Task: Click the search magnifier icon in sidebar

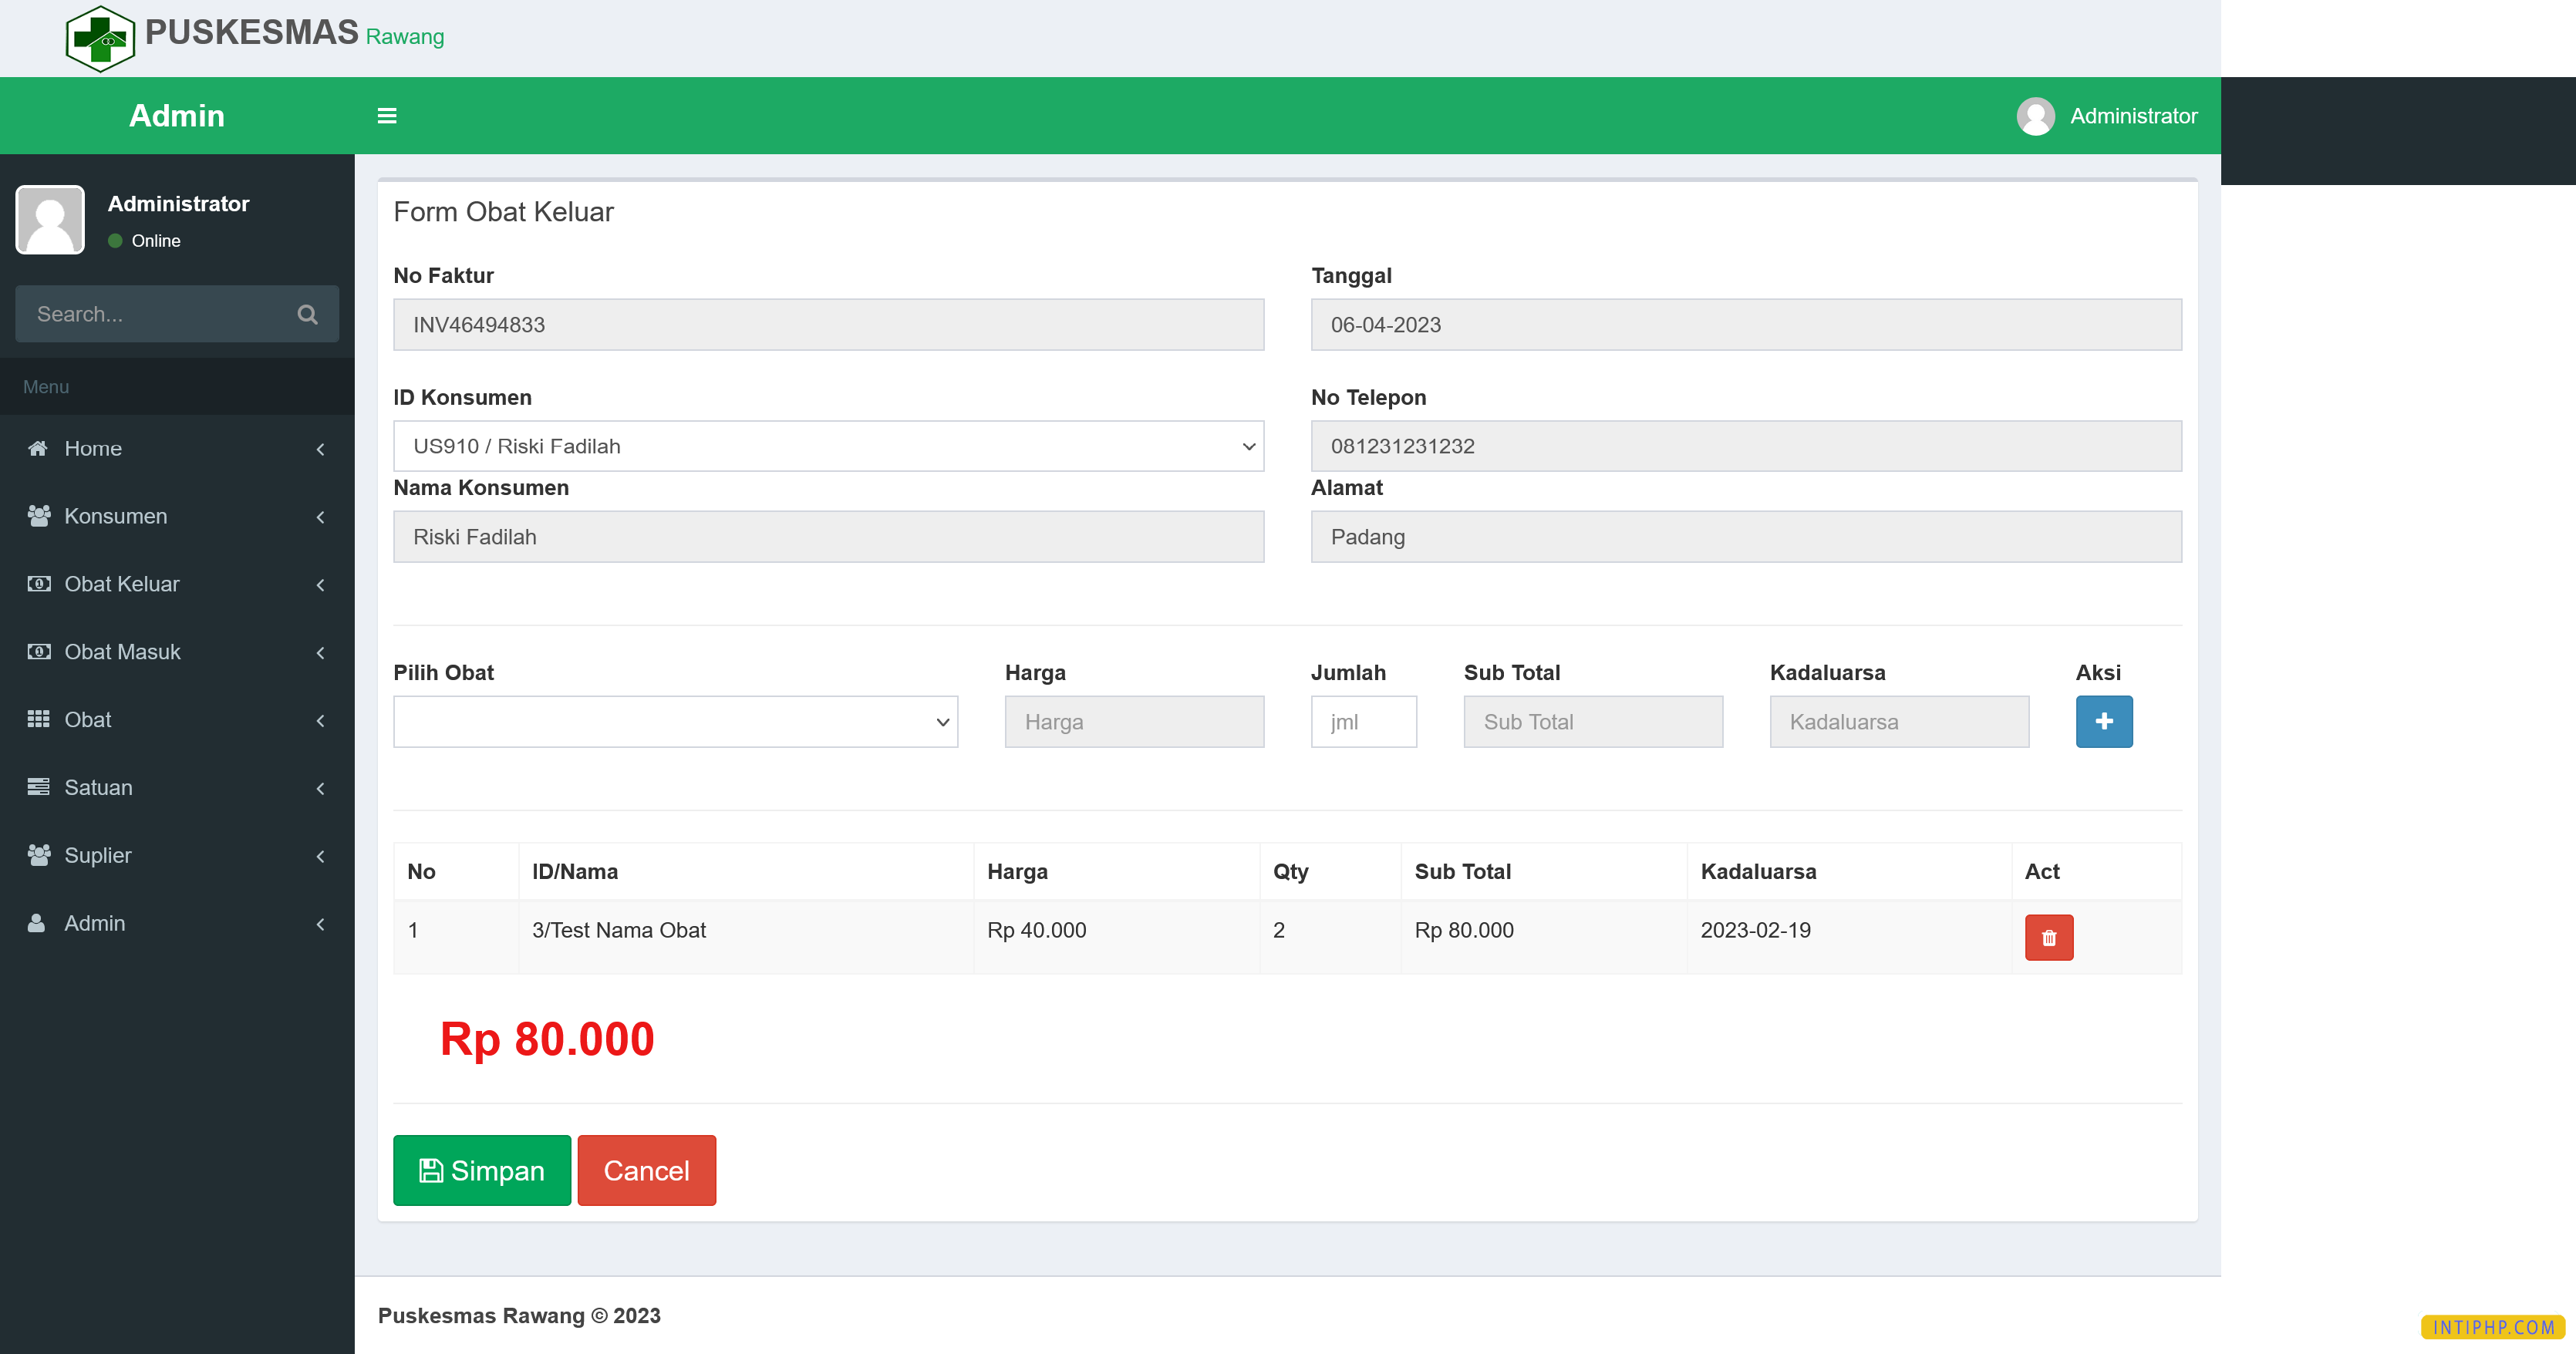Action: click(307, 314)
